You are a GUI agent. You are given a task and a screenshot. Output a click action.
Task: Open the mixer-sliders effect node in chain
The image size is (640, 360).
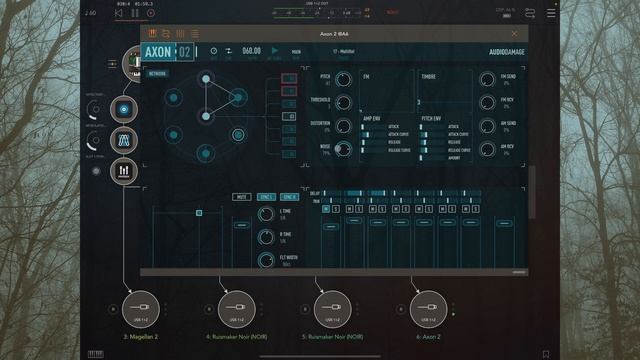pyautogui.click(x=124, y=171)
